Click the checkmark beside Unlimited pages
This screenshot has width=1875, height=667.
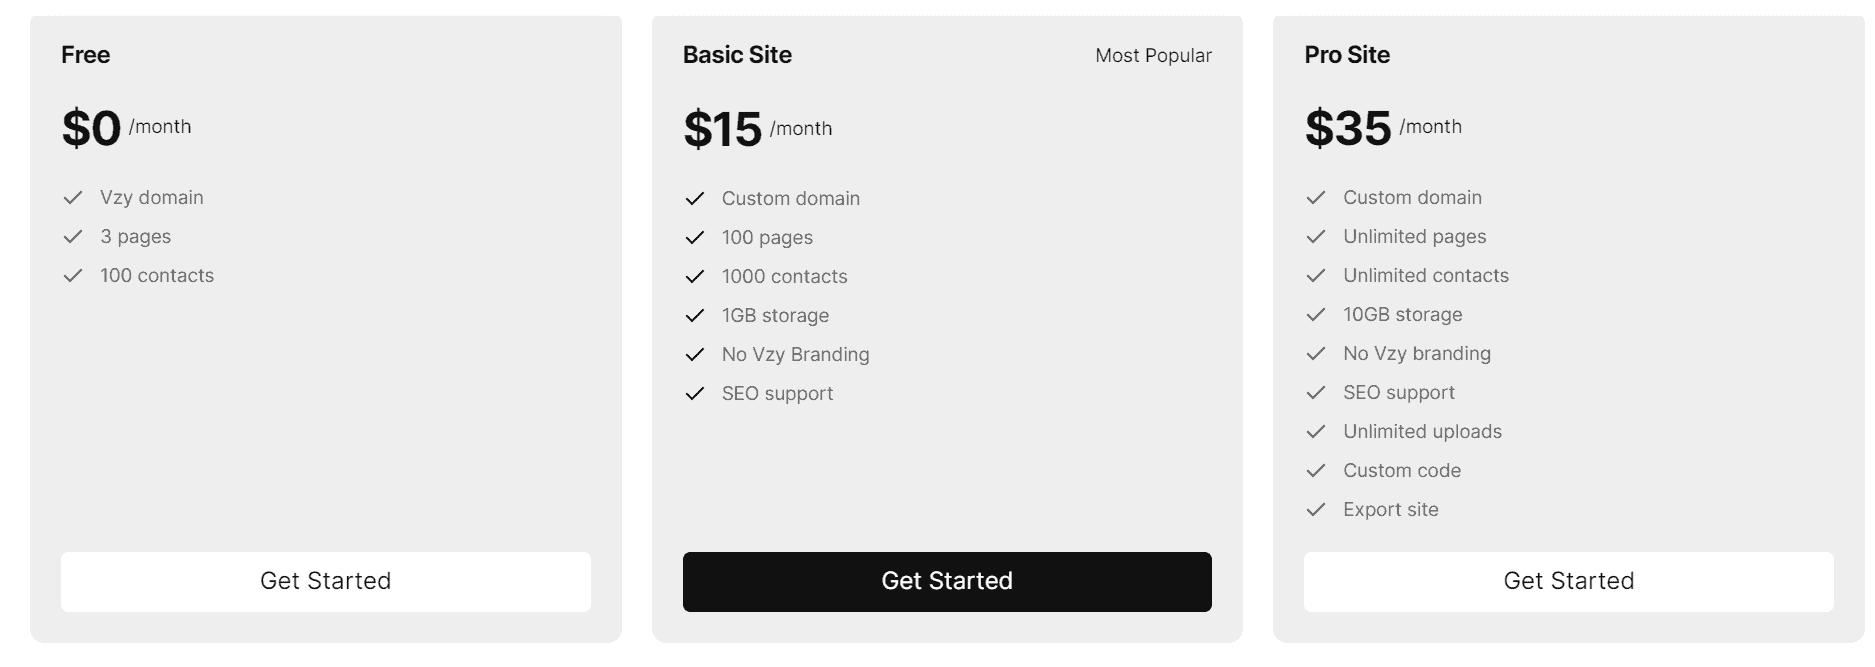click(1316, 236)
